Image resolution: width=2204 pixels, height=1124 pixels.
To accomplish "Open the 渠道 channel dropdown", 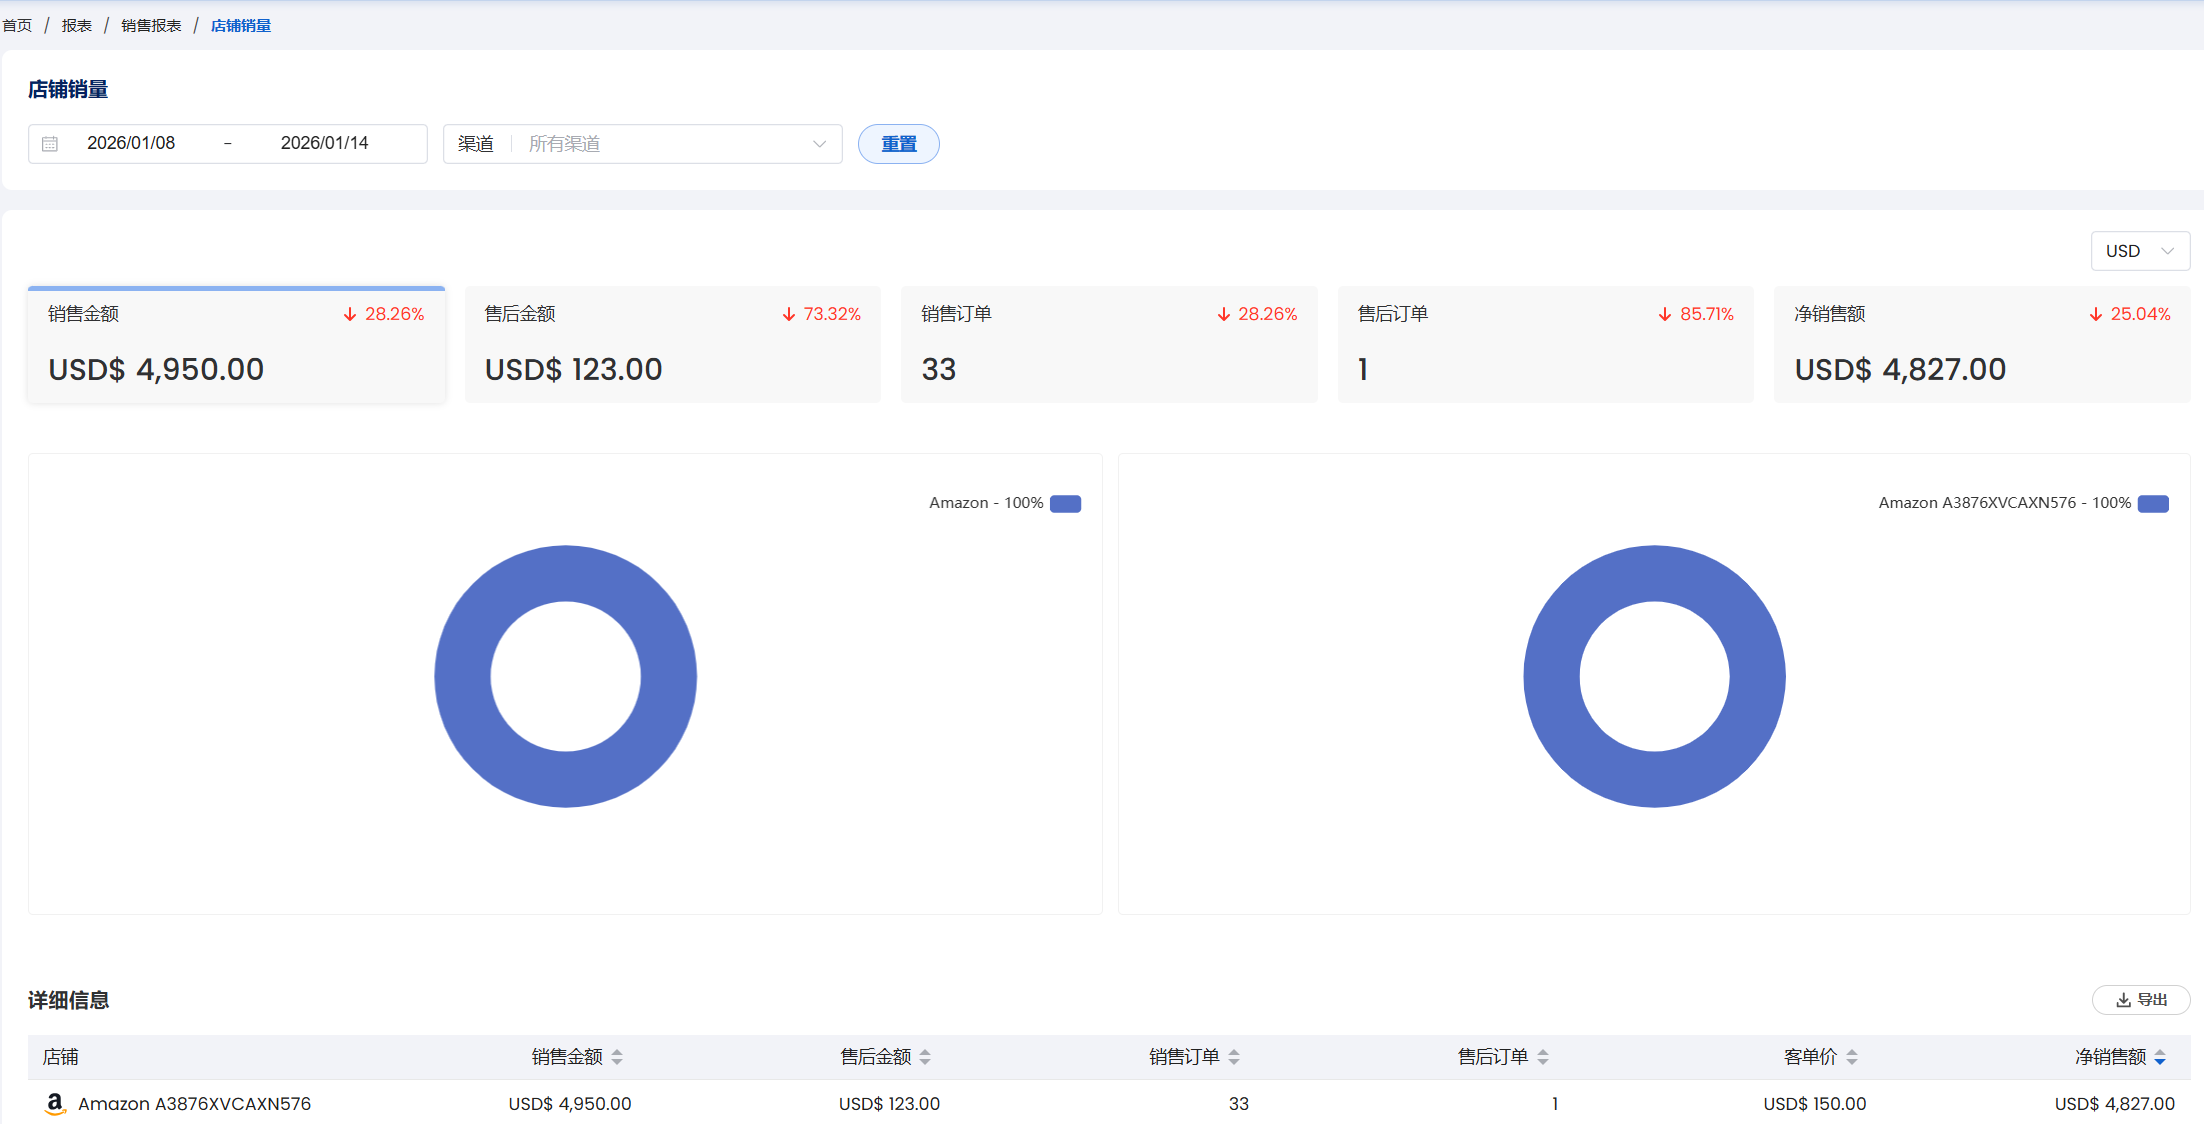I will coord(642,144).
